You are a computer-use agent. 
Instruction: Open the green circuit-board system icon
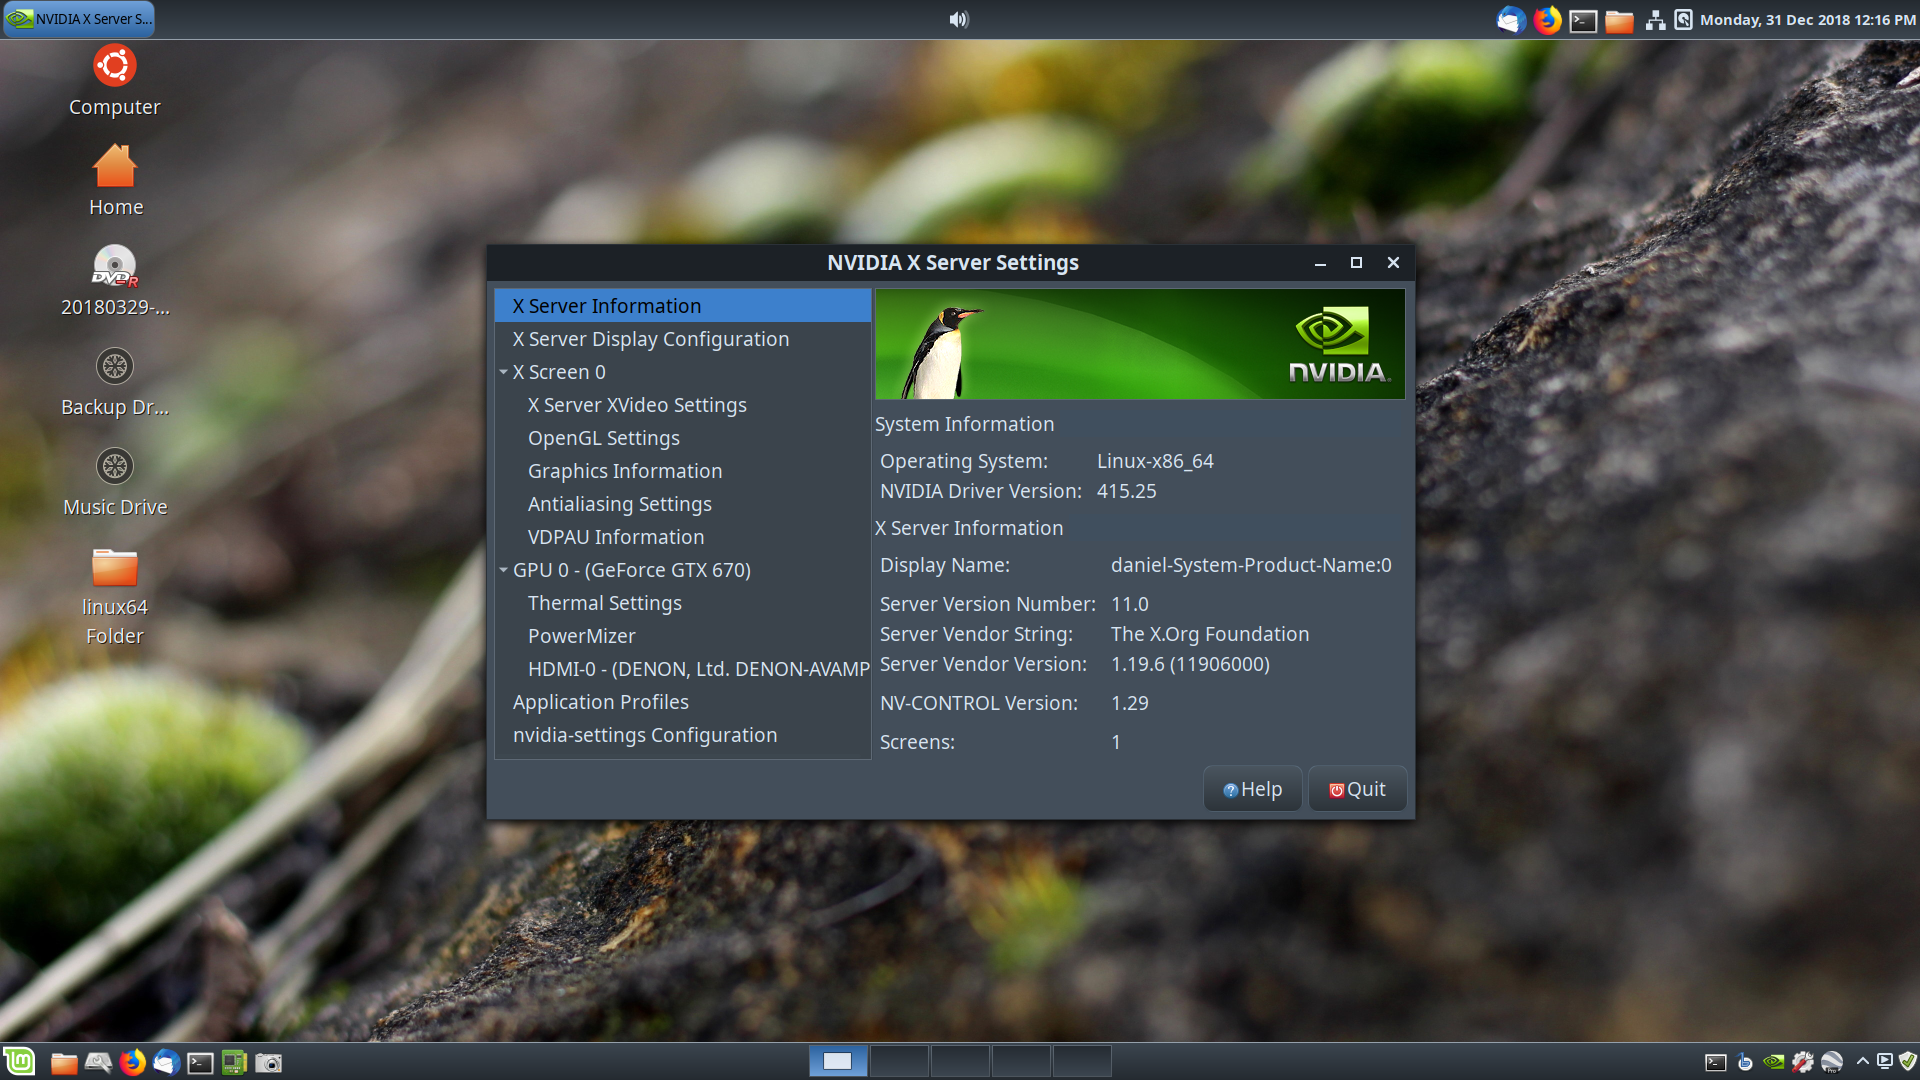(234, 1062)
